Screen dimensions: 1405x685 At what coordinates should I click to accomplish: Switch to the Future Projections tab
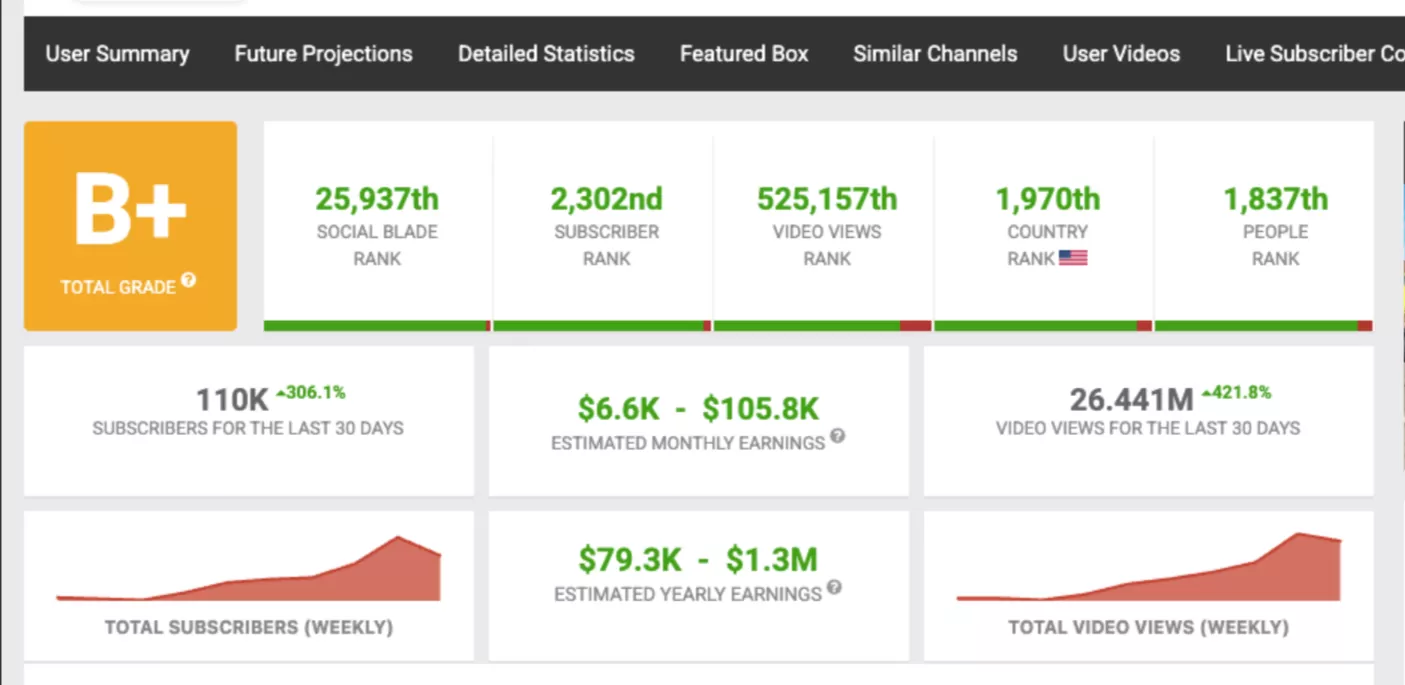pos(323,54)
